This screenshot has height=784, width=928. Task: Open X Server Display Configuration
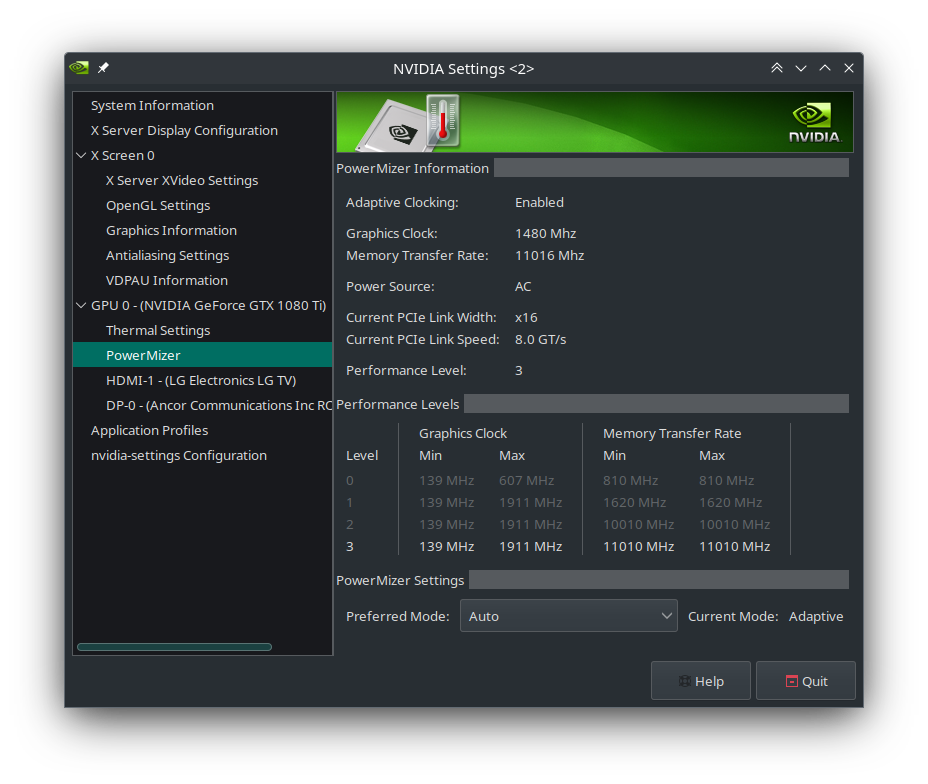(184, 131)
